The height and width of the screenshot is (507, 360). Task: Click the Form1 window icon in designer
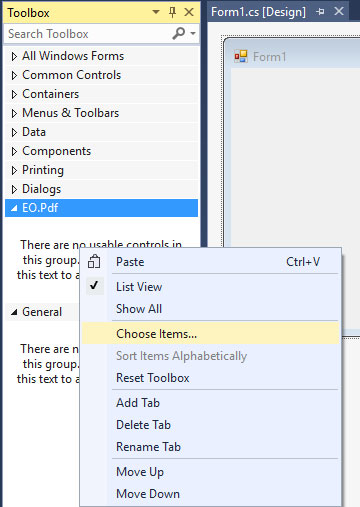click(241, 56)
